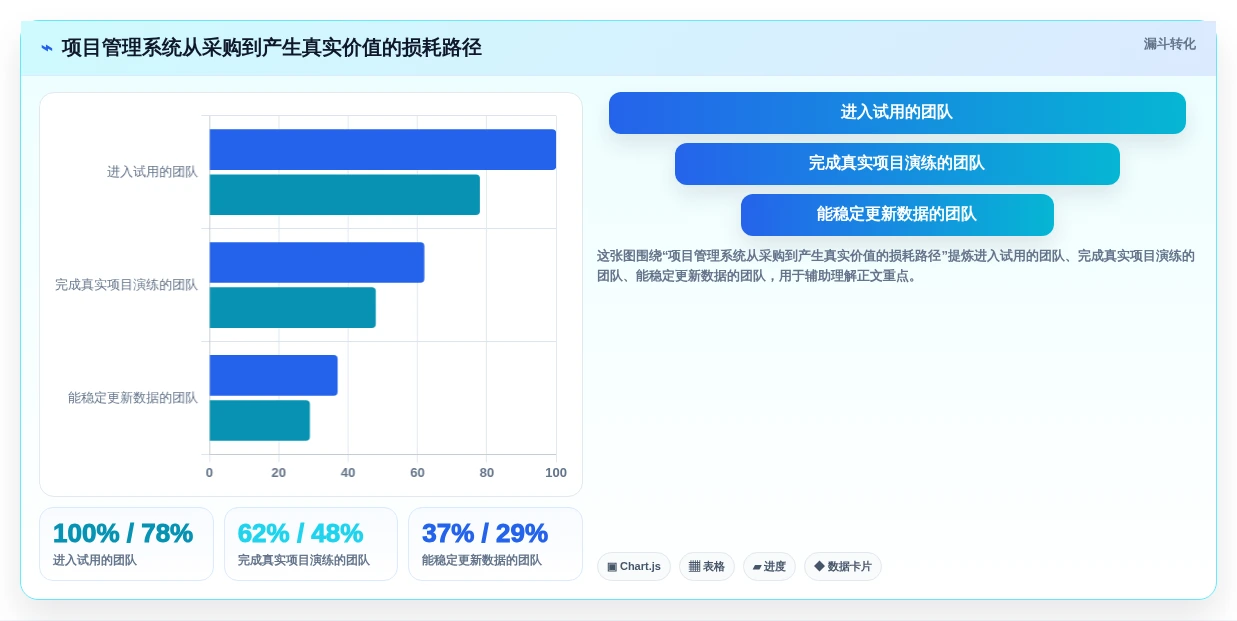Screen dimensions: 1237x621
Task: Click the blue bar for 进入试用的团队
Action: [383, 149]
